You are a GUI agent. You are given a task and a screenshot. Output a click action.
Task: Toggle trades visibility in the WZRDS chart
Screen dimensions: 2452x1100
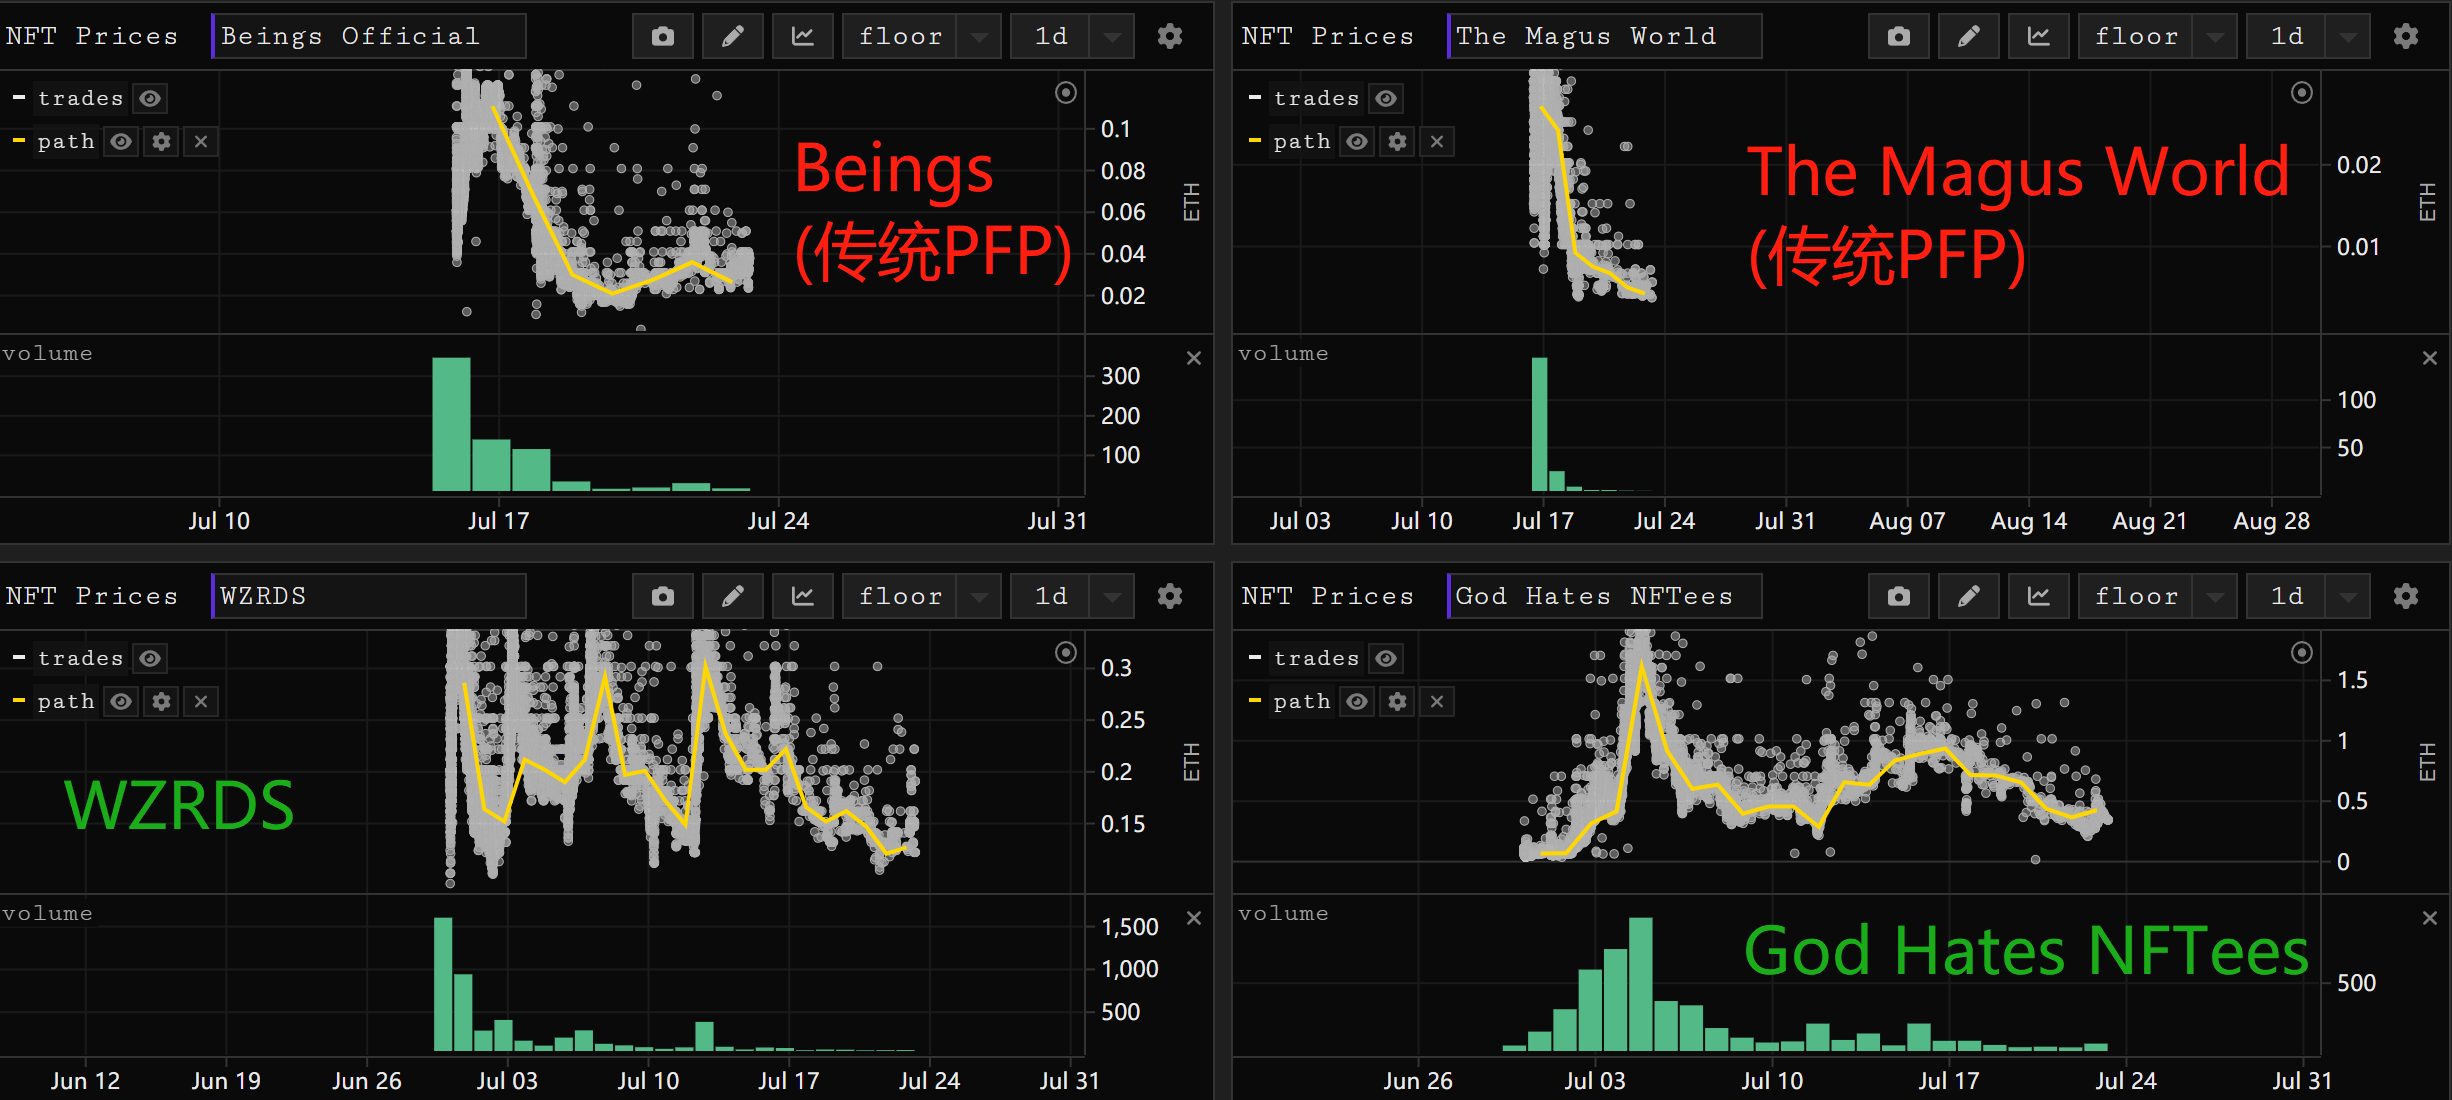[150, 659]
